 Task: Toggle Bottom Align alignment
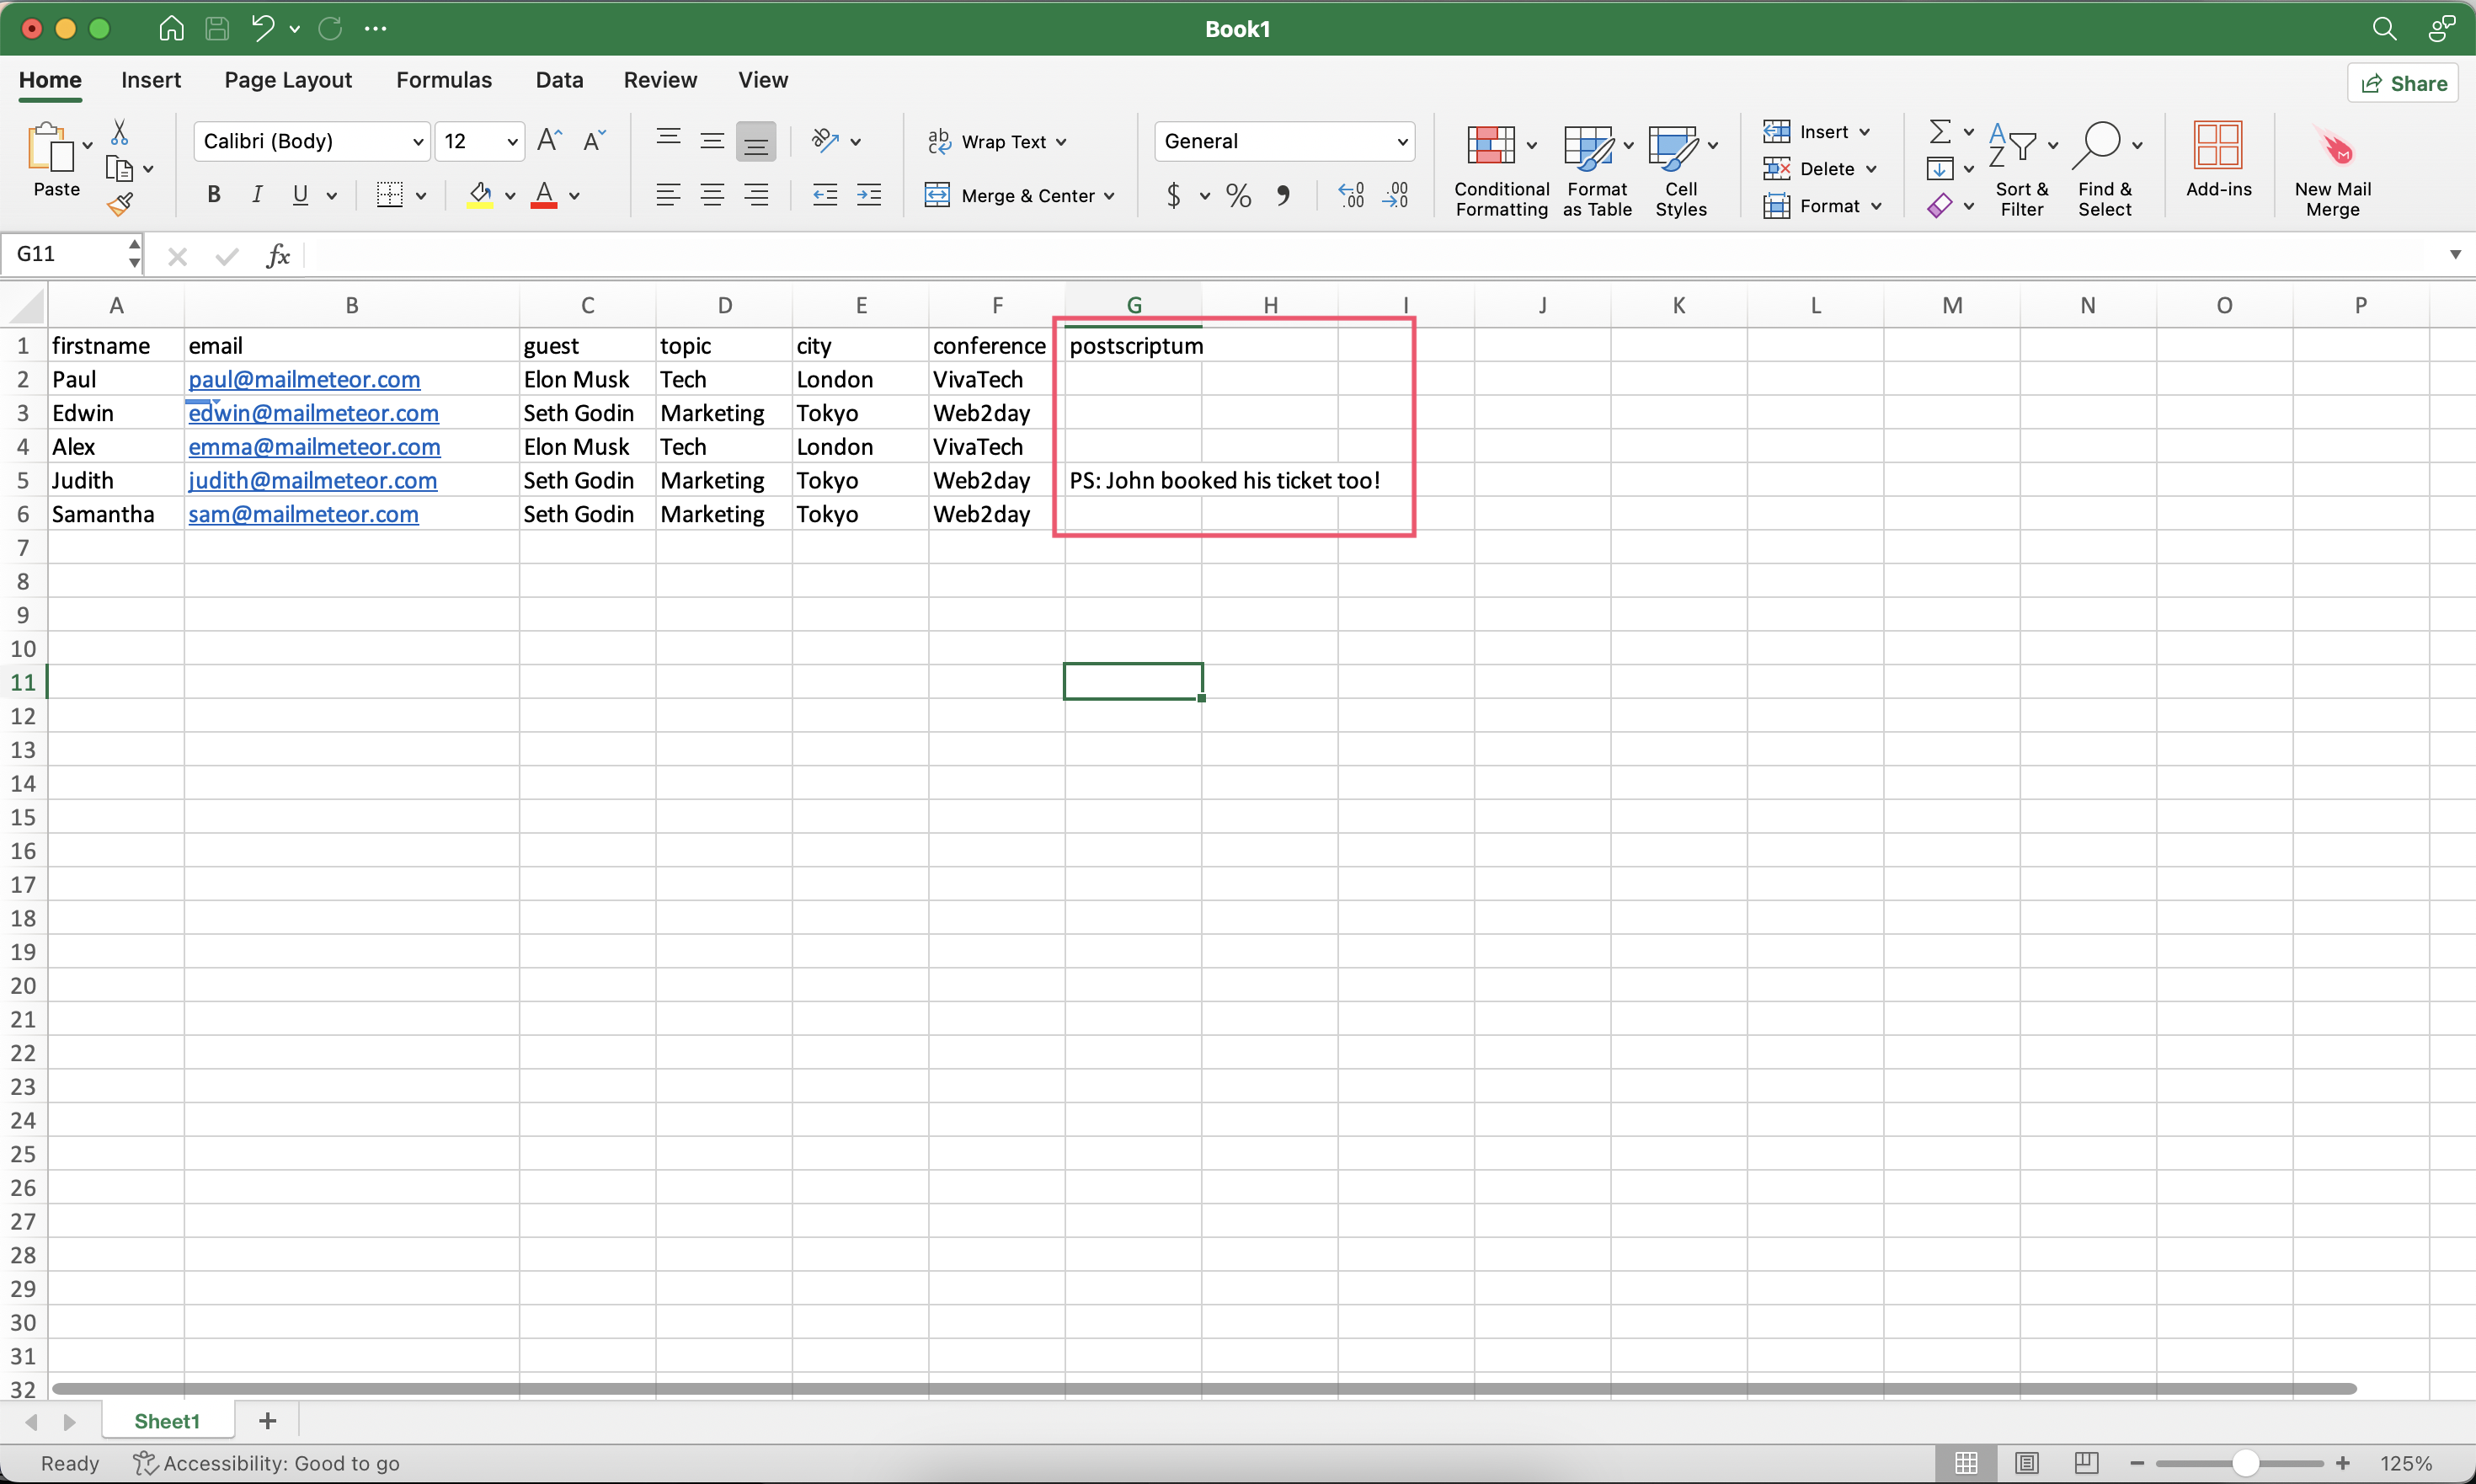click(x=756, y=141)
